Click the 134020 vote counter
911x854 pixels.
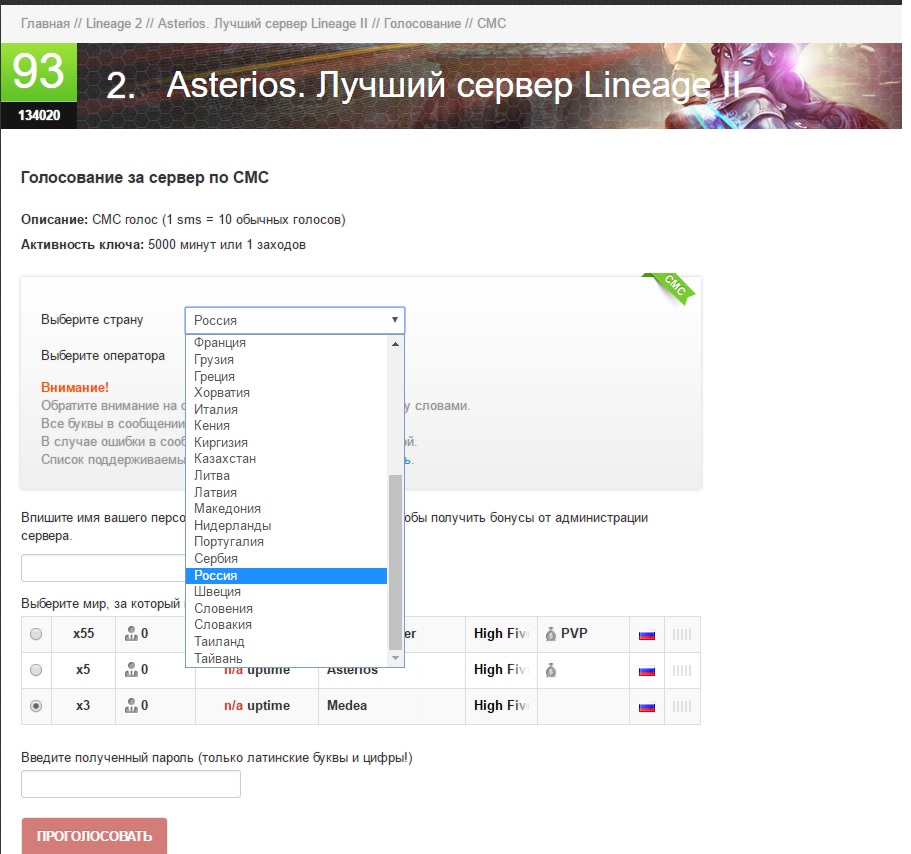pyautogui.click(x=39, y=115)
